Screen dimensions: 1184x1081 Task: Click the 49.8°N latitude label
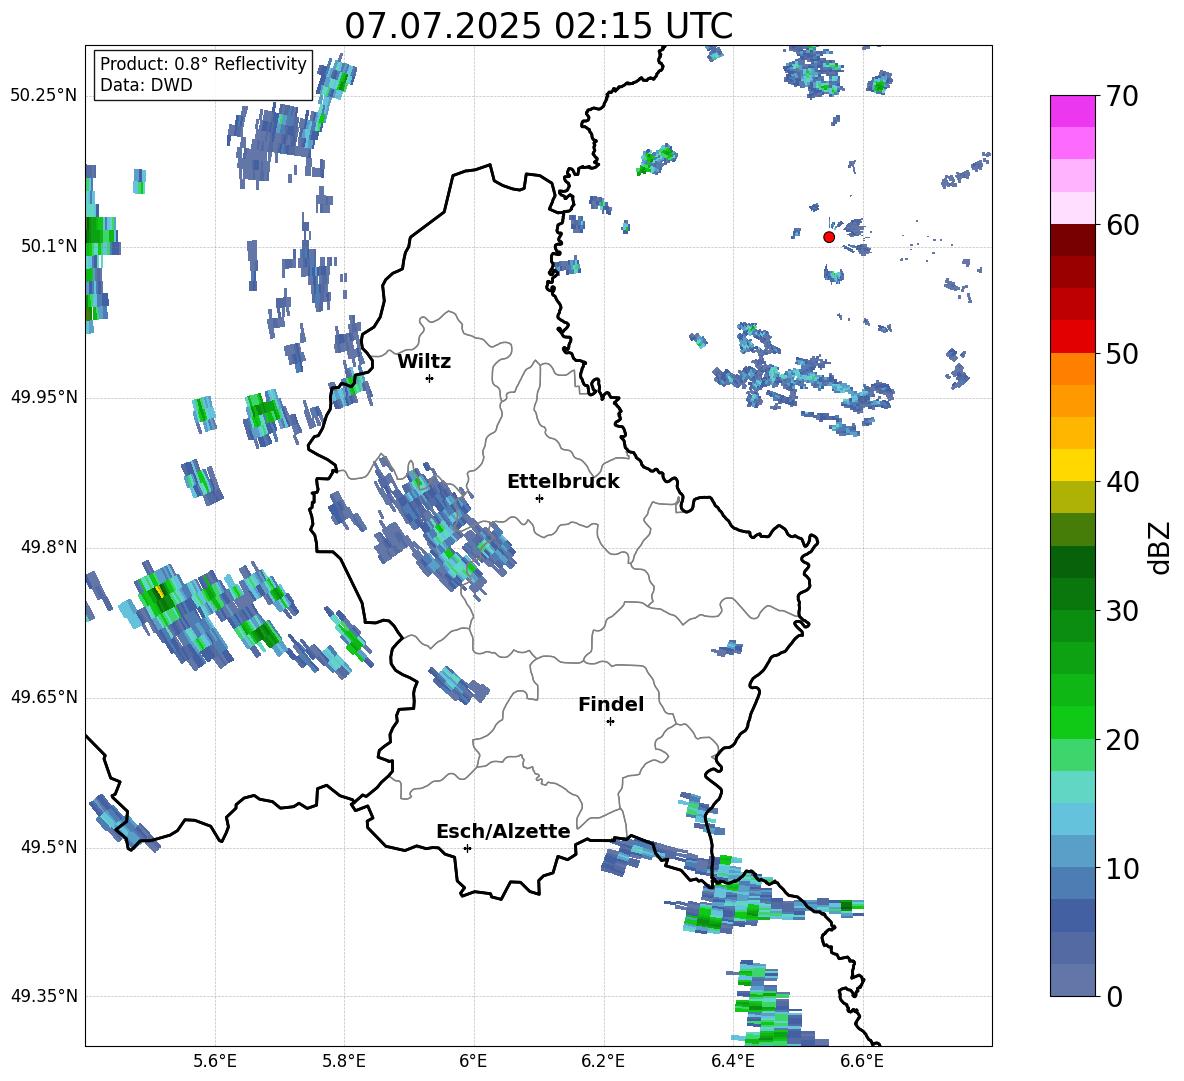tap(49, 547)
